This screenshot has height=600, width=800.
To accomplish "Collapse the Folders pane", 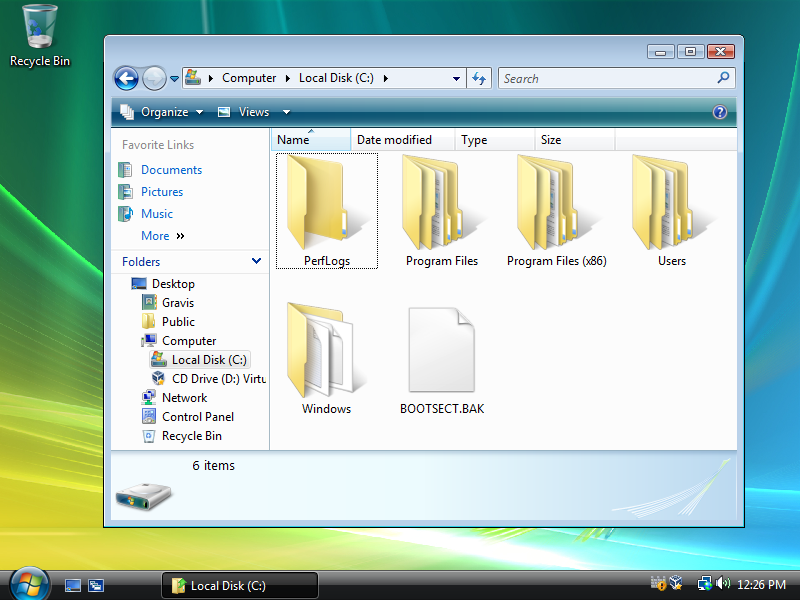I will coord(256,261).
